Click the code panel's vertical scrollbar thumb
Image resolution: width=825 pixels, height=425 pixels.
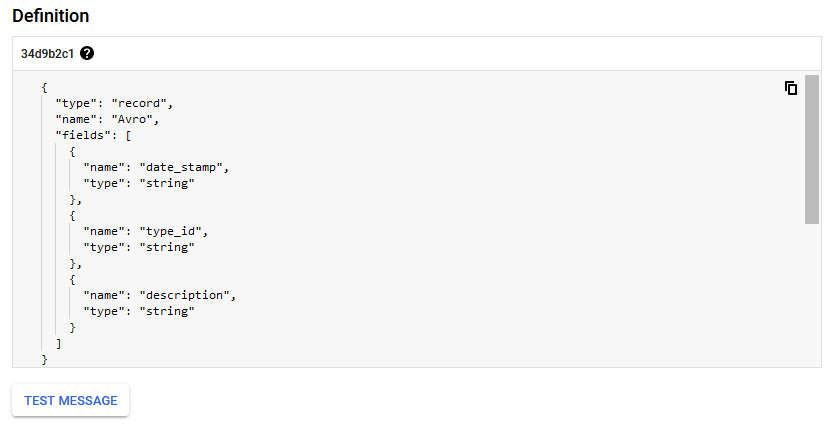pyautogui.click(x=811, y=149)
